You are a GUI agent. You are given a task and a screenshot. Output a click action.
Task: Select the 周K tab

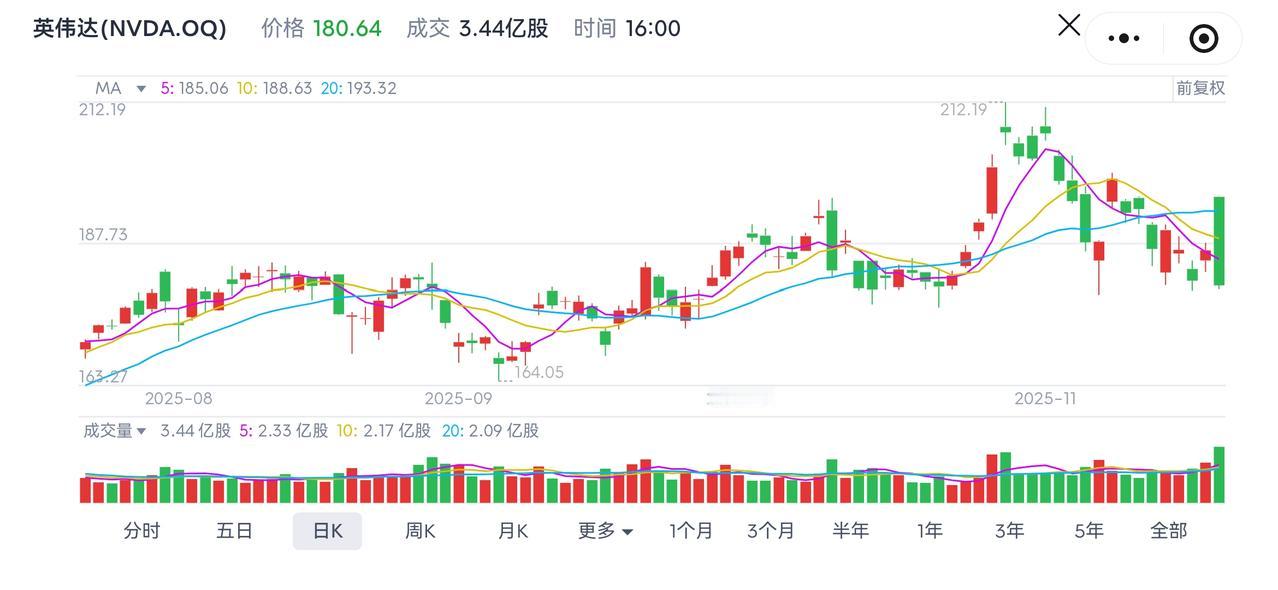point(420,531)
